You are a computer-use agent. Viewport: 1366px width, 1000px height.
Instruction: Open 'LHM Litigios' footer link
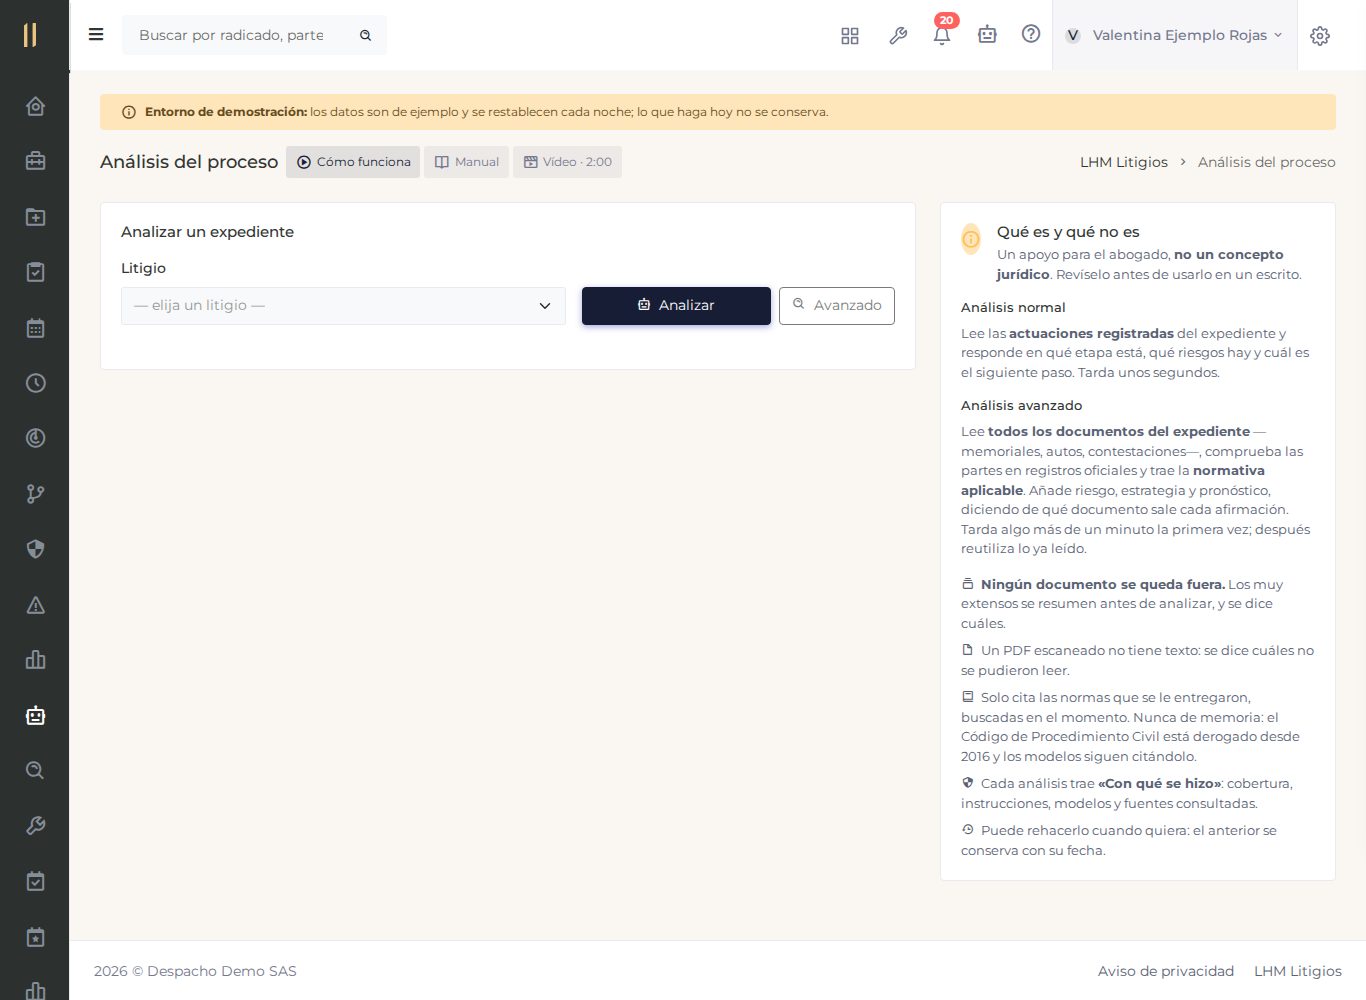coord(1298,971)
